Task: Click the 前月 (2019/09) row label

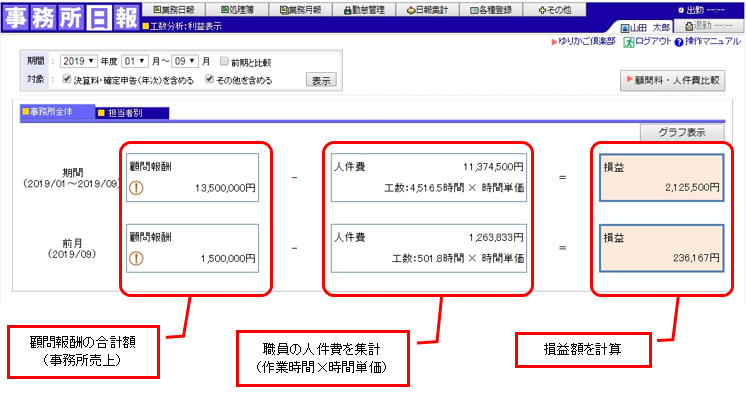Action: click(72, 249)
